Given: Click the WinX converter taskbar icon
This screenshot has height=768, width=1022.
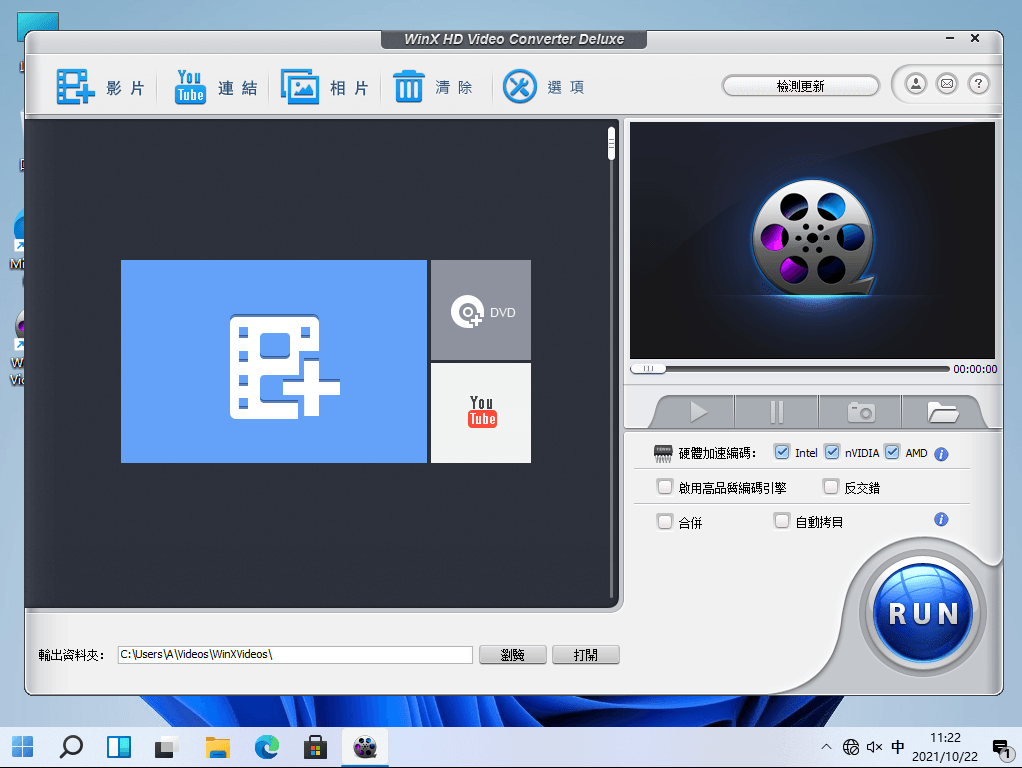Looking at the screenshot, I should click(365, 747).
